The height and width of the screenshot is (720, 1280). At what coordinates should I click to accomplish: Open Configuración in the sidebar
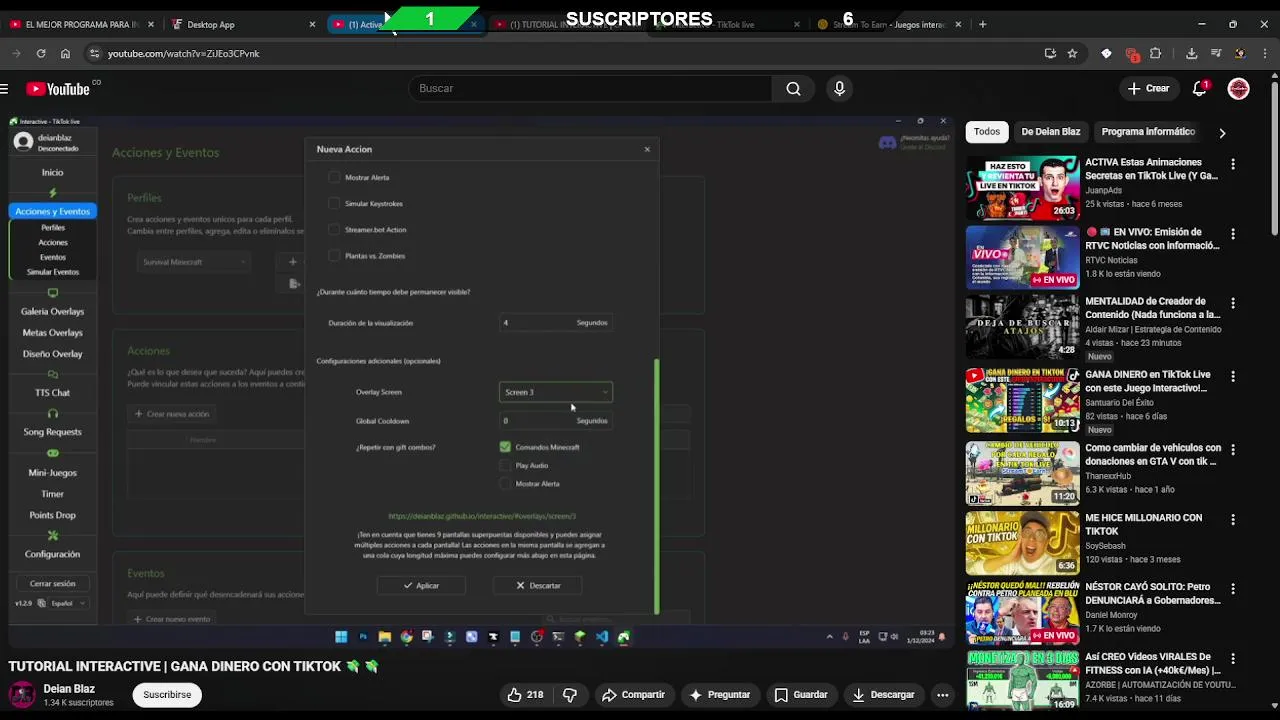[52, 554]
